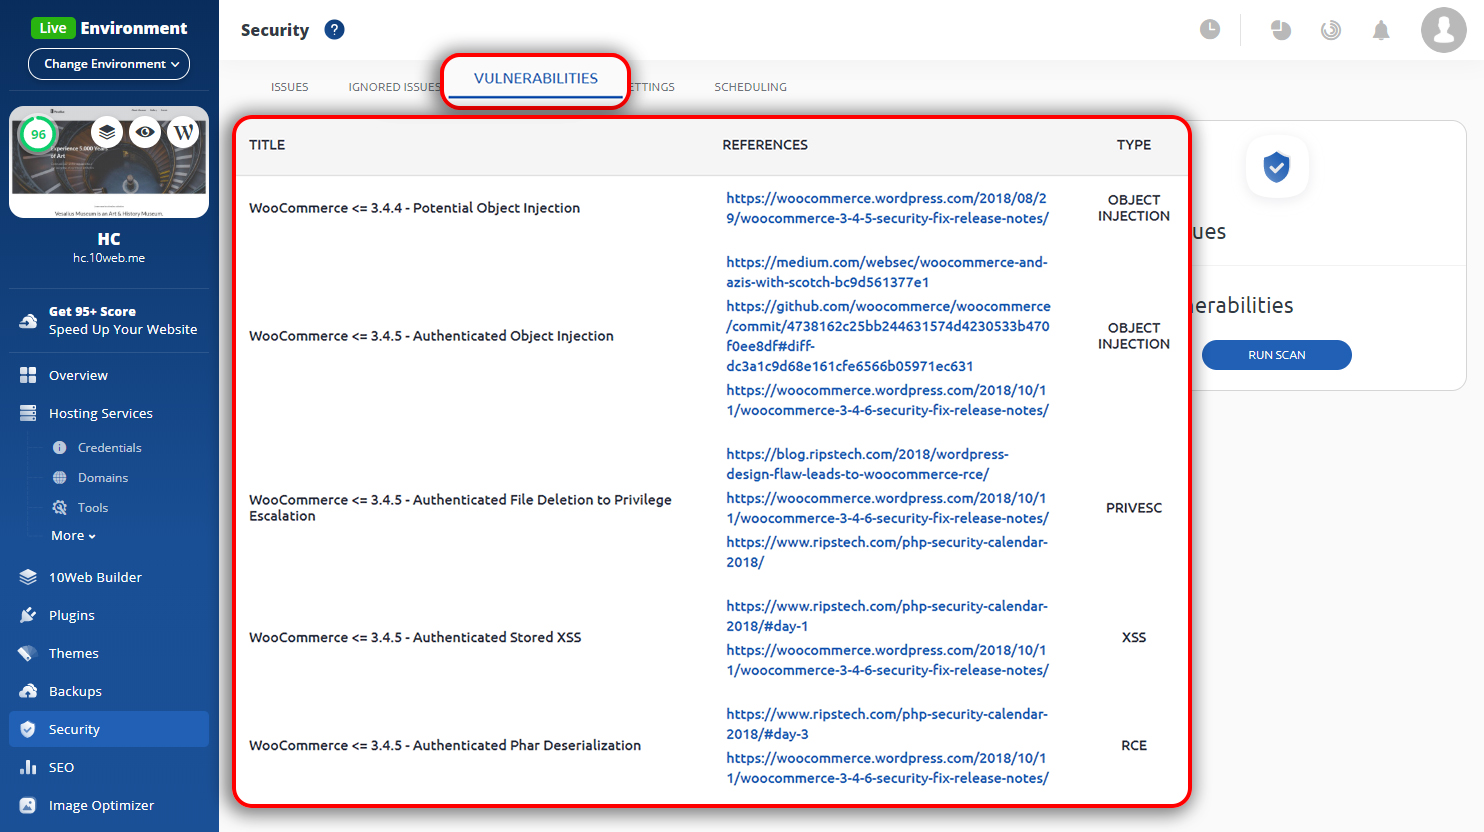Screen dimensions: 1484x832
Task: Open ripstech php-security-calendar-2018 #day-3 link
Action: click(887, 724)
